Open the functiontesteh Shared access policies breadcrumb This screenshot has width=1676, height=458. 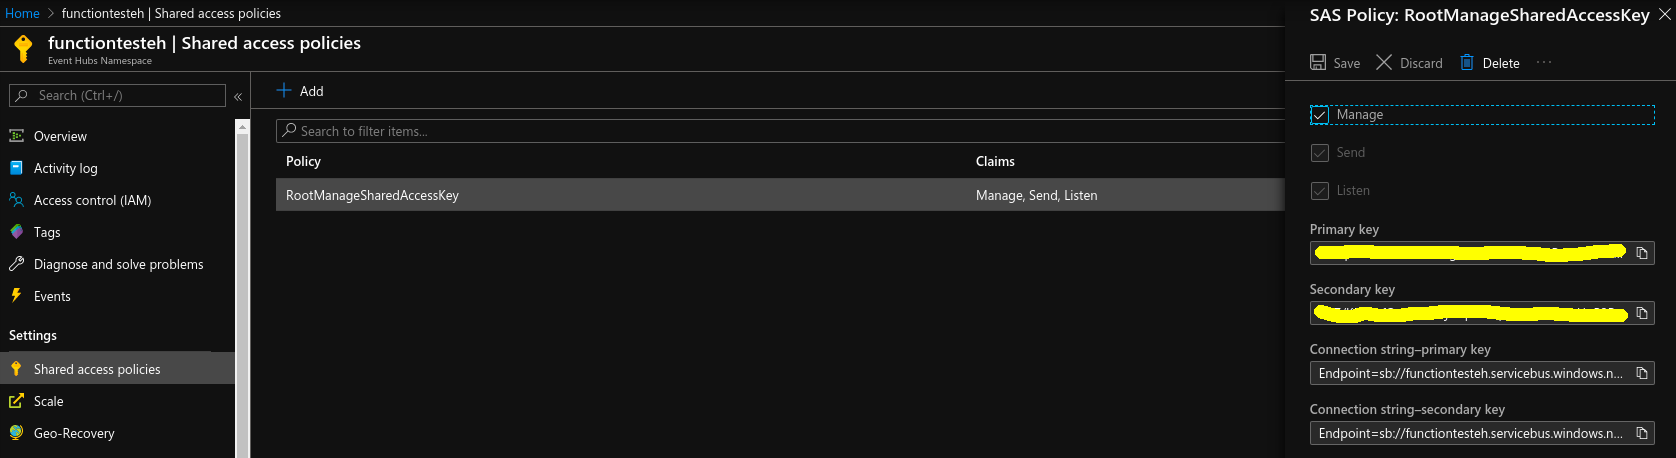click(171, 13)
